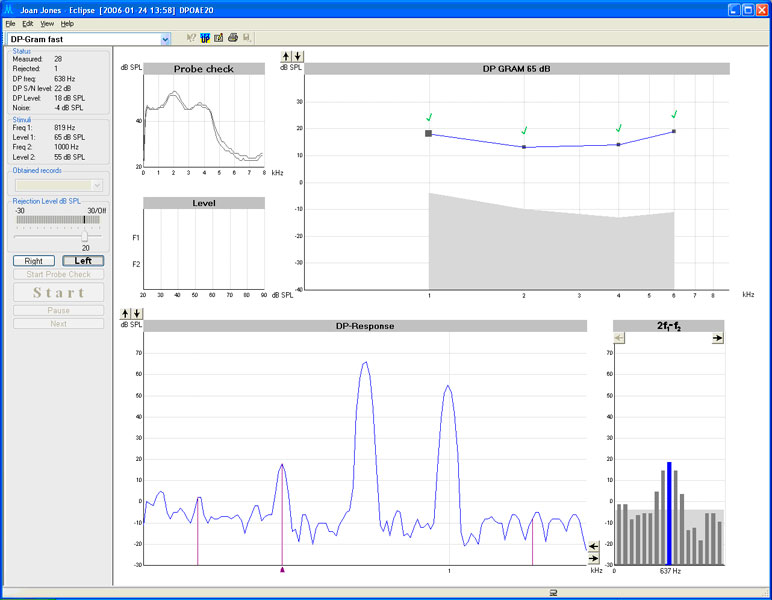Open the Edit menu
The height and width of the screenshot is (600, 772).
(28, 24)
